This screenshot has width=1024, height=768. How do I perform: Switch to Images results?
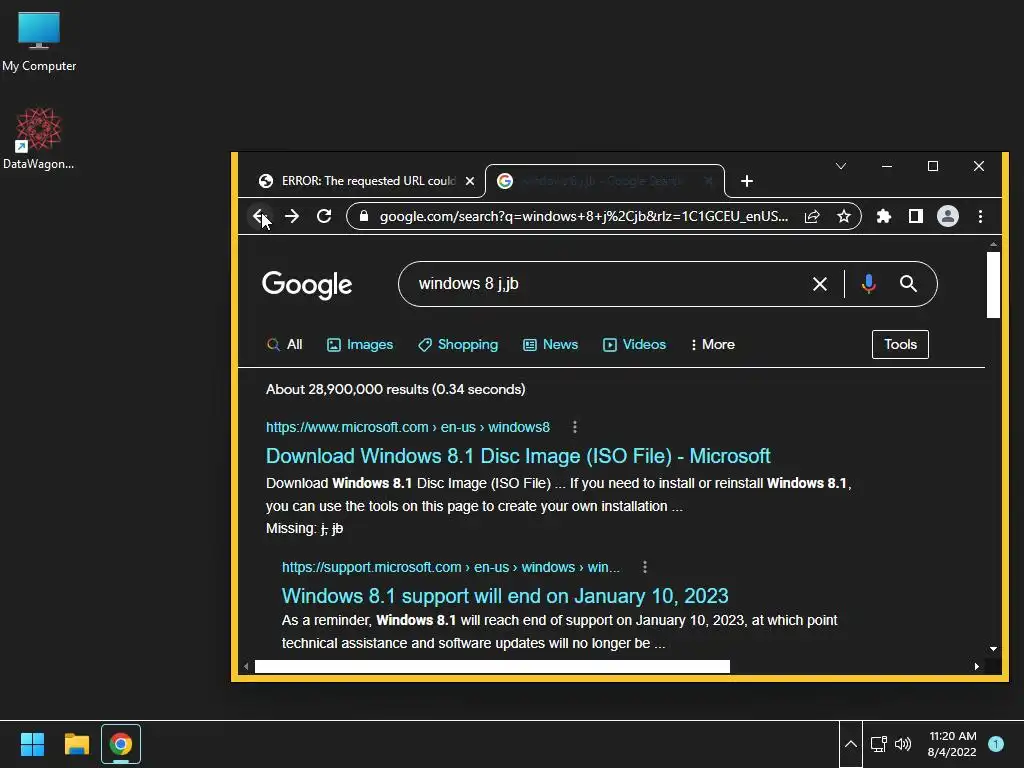tap(360, 344)
